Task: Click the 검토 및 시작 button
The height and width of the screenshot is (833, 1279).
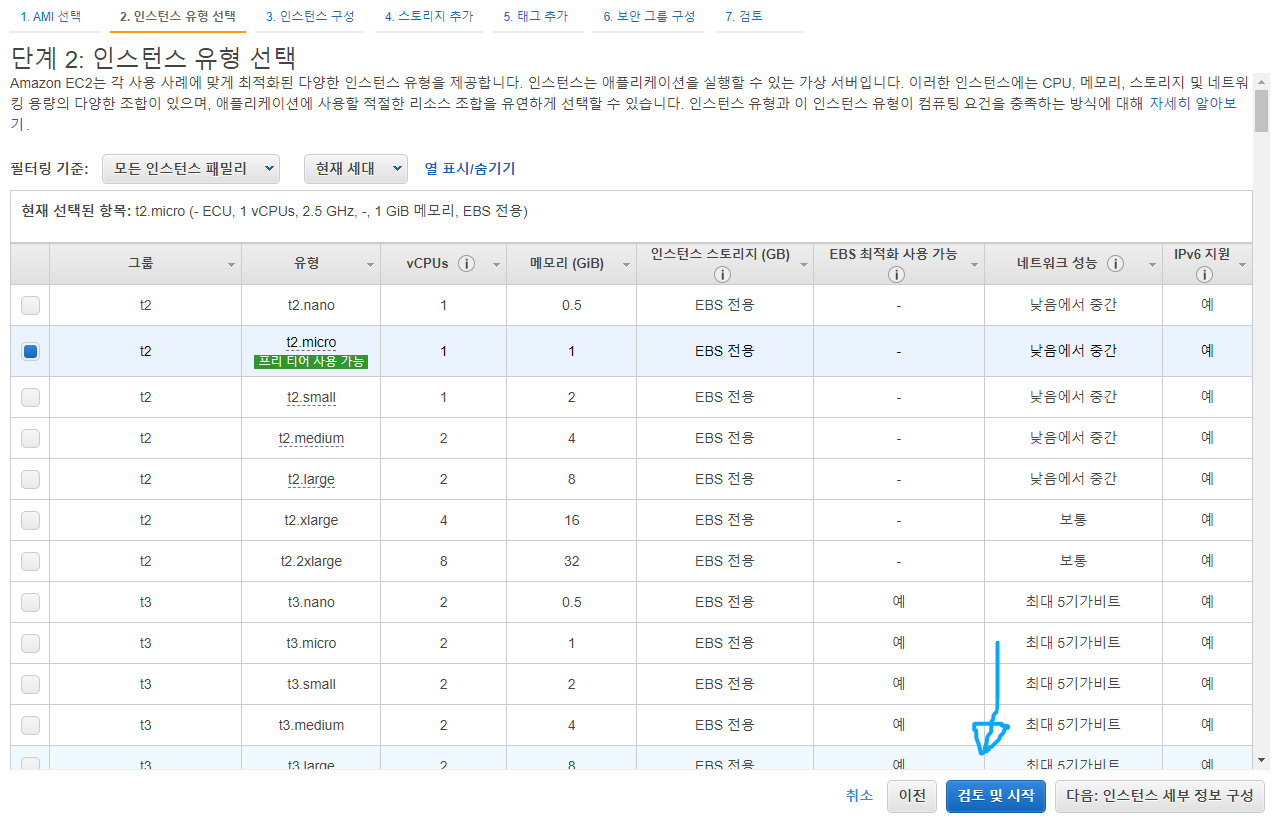Action: [x=996, y=796]
